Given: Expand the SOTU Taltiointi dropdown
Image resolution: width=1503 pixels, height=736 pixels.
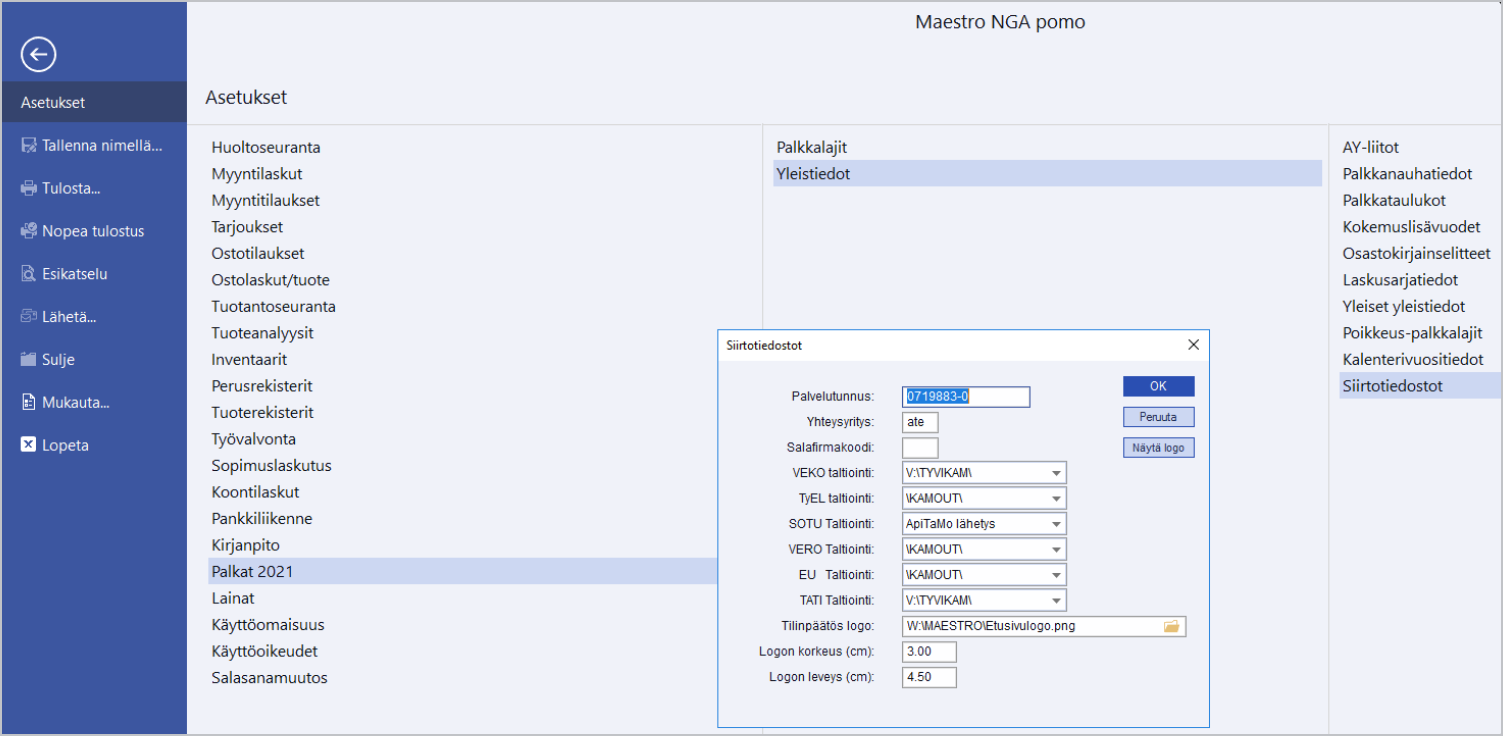Looking at the screenshot, I should coord(1056,524).
